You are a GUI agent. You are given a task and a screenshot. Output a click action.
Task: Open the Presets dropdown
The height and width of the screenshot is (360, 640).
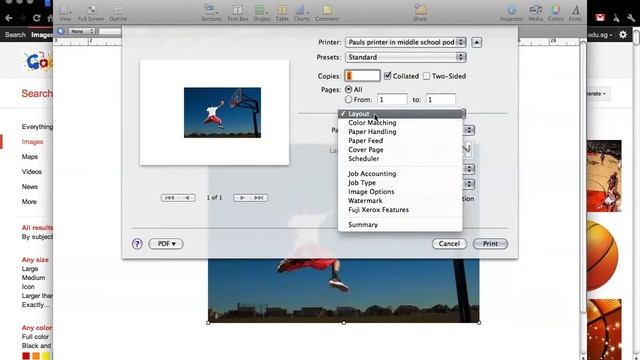(x=406, y=57)
